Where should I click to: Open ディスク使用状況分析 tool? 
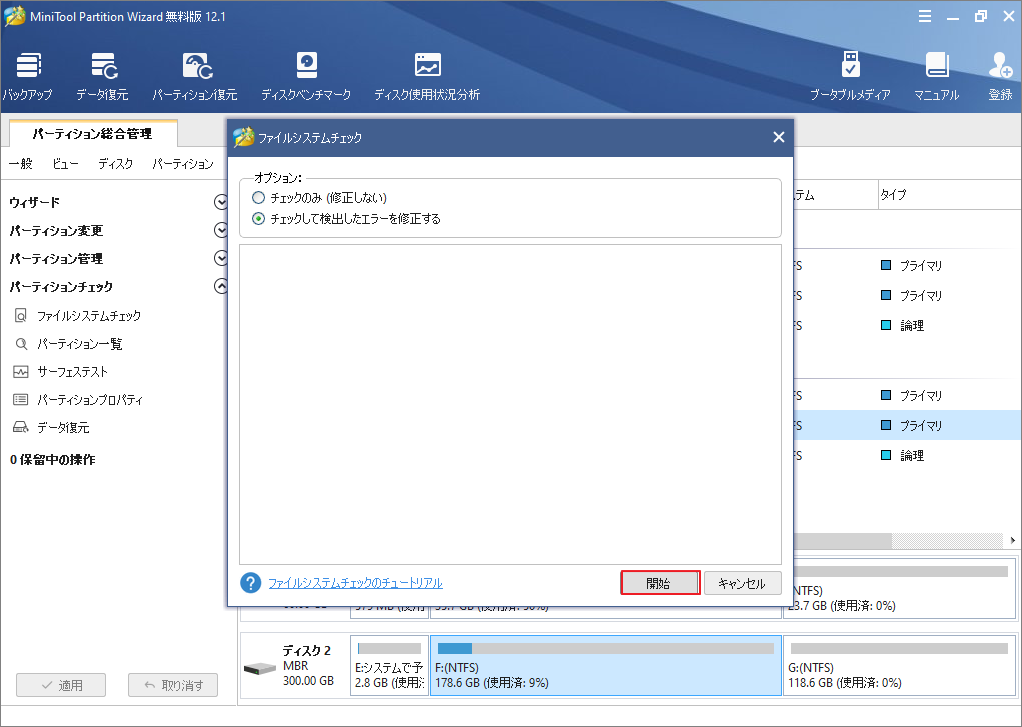(427, 76)
